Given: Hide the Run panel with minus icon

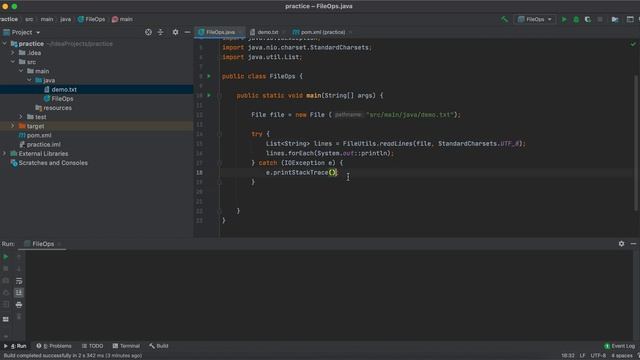Looking at the screenshot, I should coord(633,244).
